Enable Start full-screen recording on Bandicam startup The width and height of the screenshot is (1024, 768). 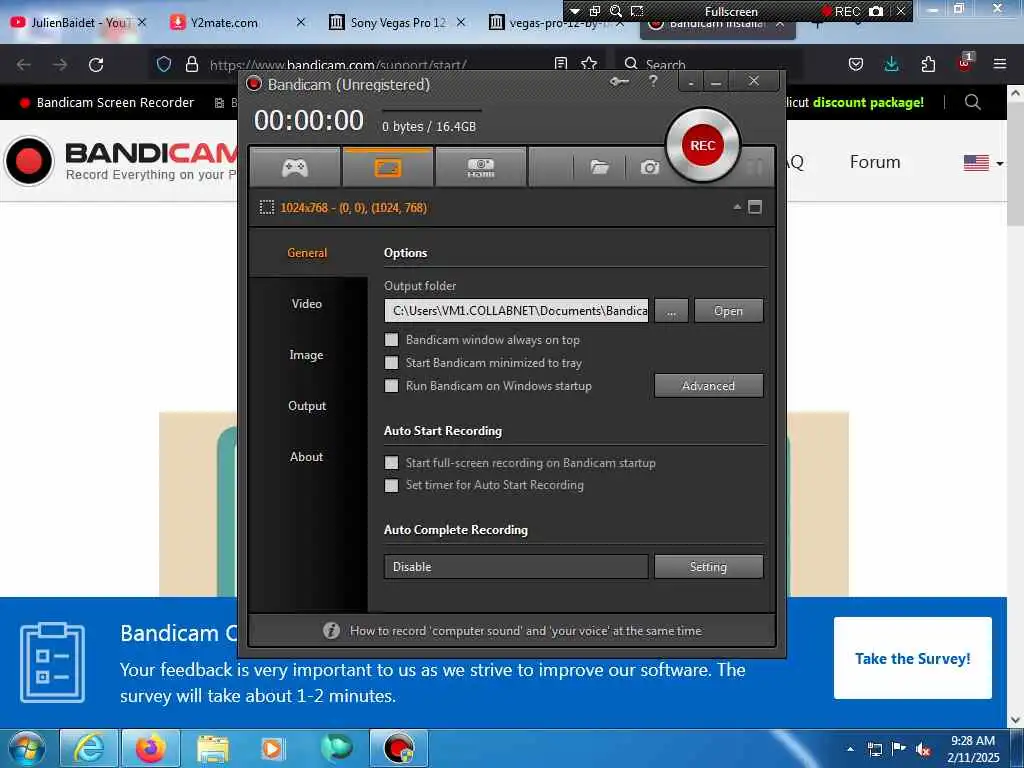point(391,462)
